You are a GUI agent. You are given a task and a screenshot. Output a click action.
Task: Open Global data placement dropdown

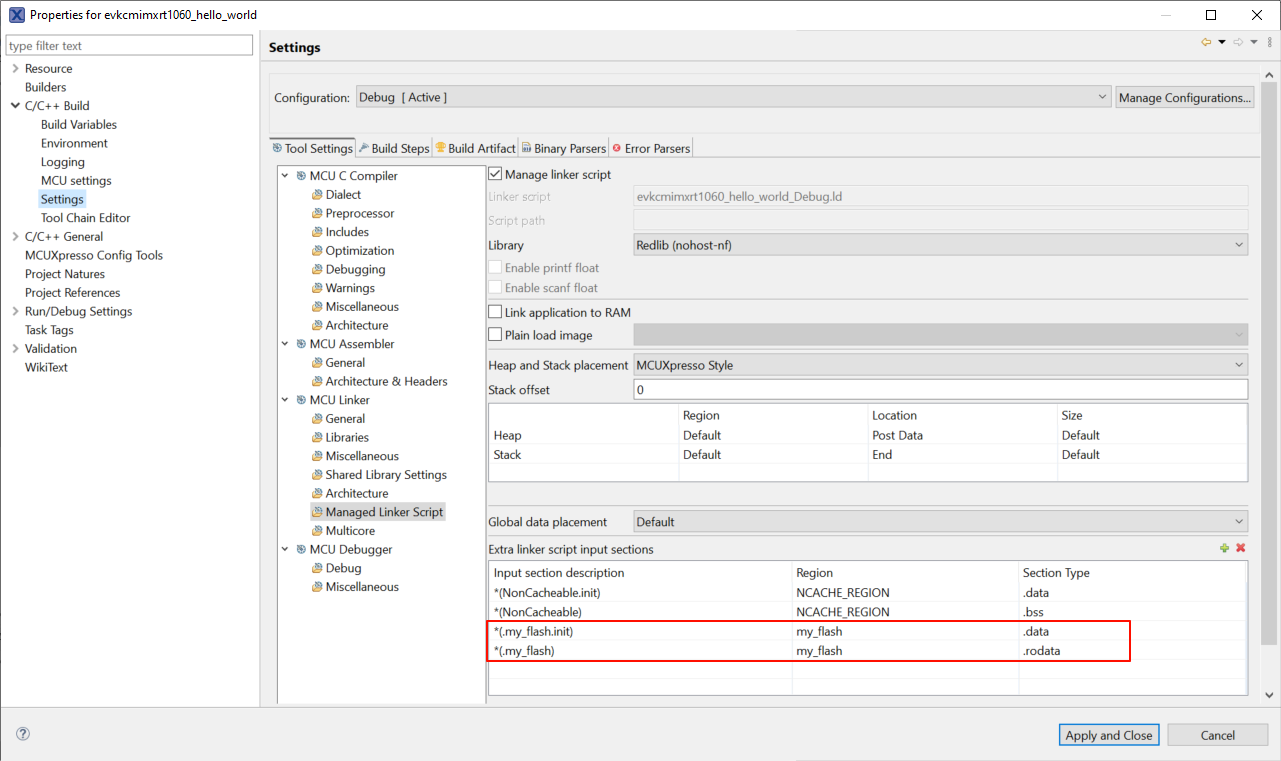(940, 522)
